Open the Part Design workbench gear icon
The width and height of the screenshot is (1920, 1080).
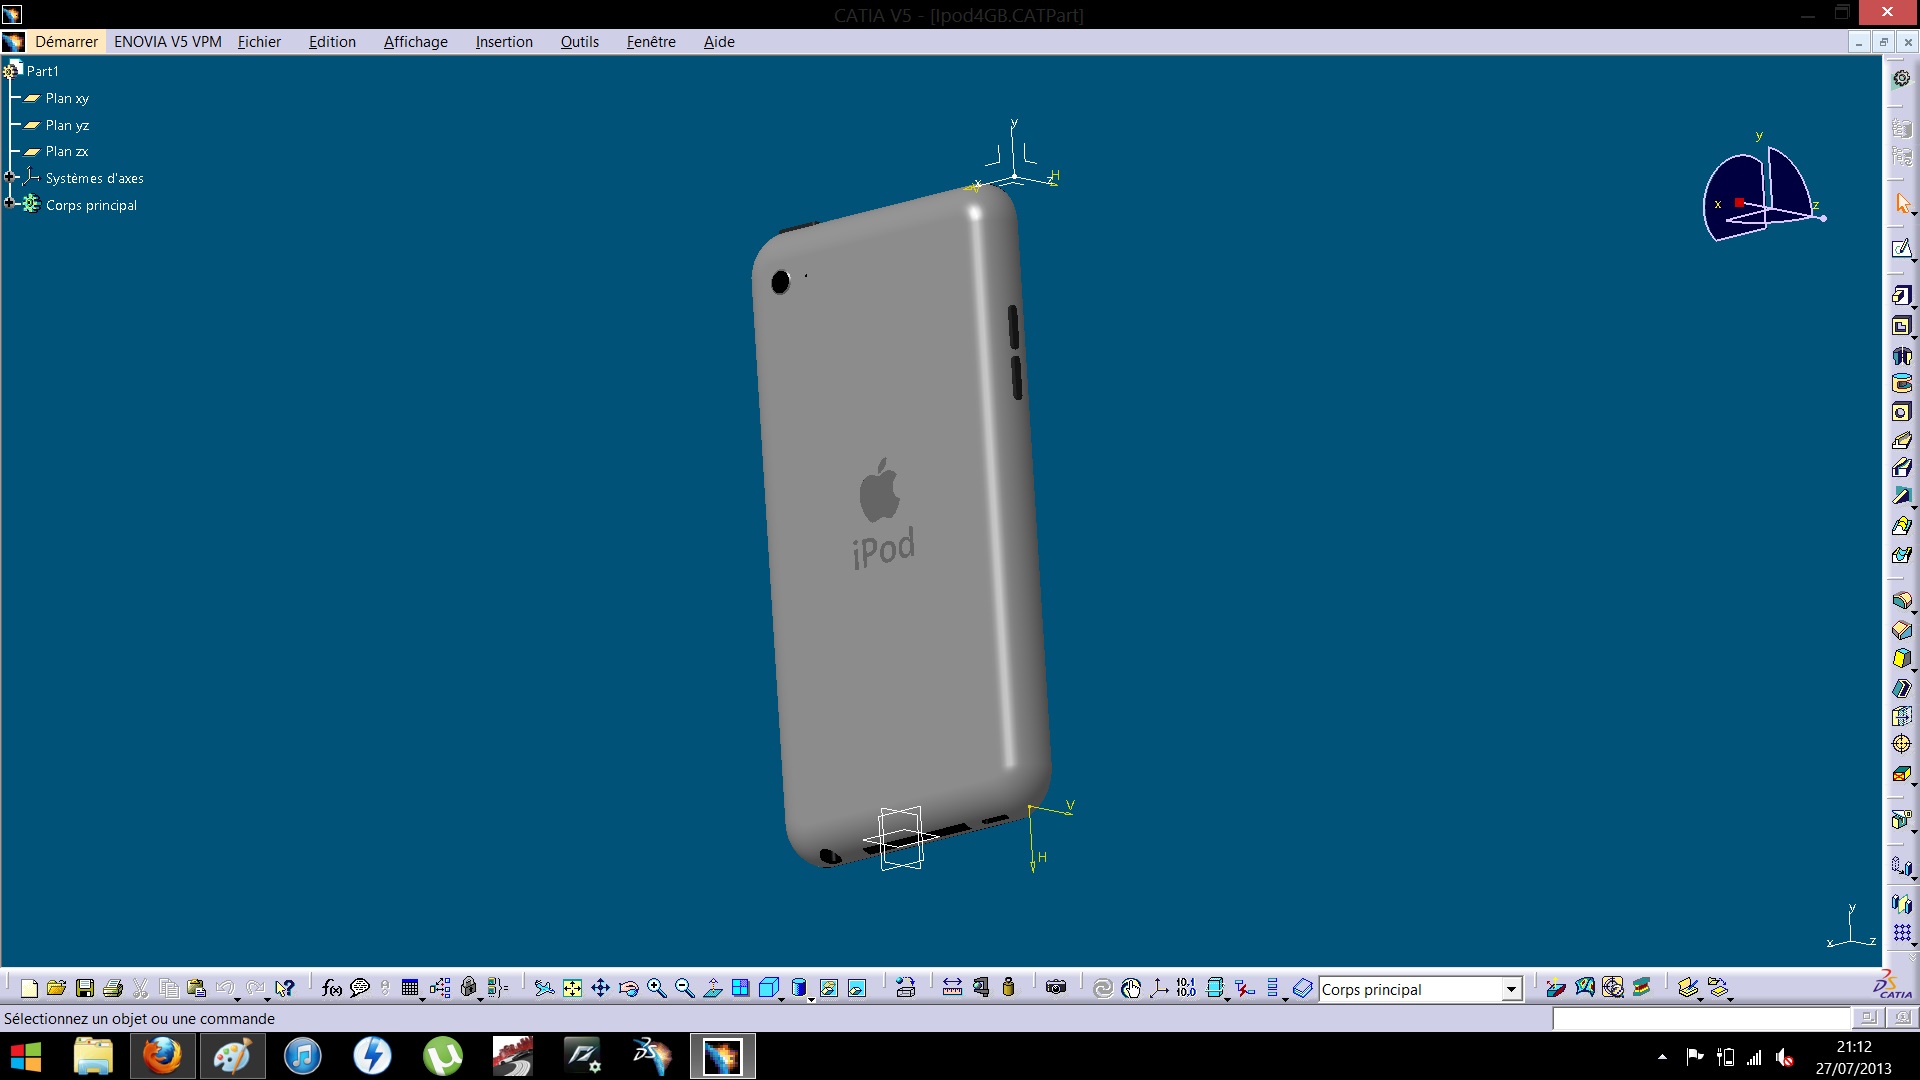(x=1901, y=79)
